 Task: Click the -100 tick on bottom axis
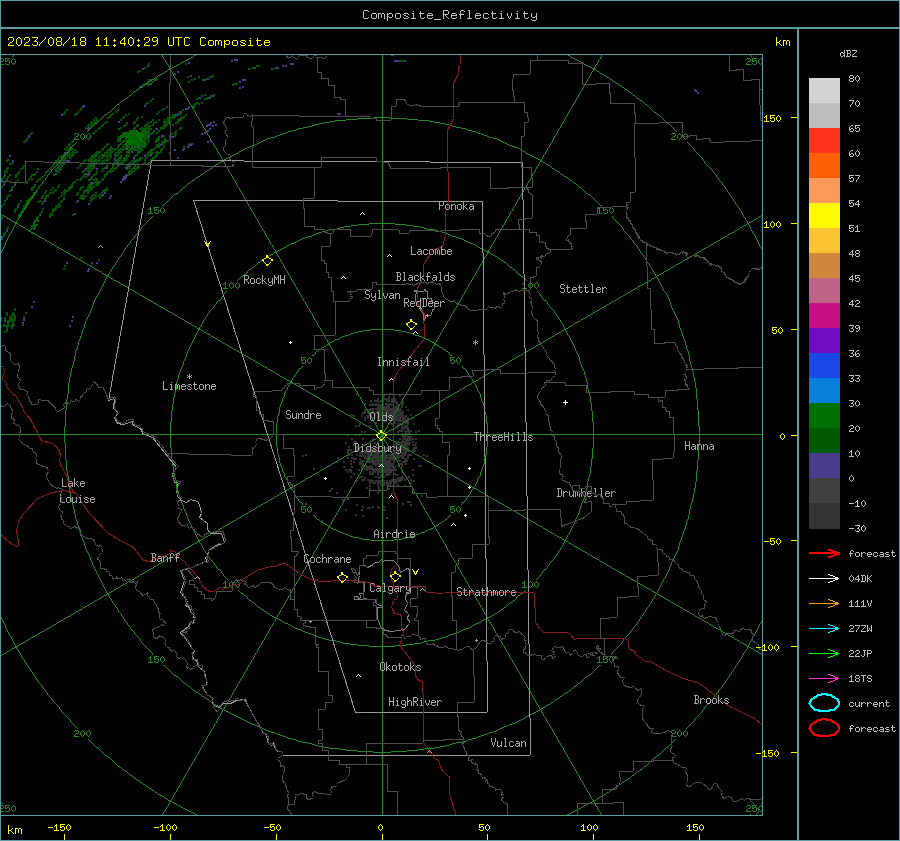click(x=165, y=827)
